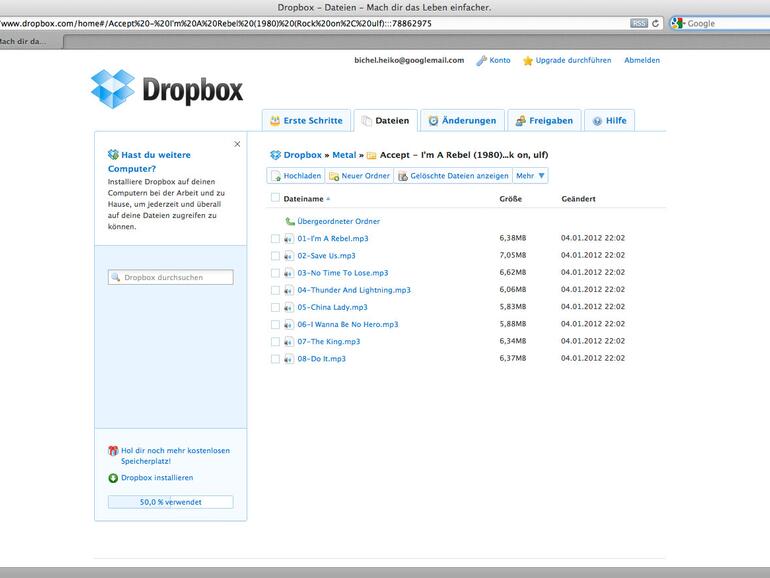Open the Konto account link
The image size is (770, 578).
click(x=500, y=60)
